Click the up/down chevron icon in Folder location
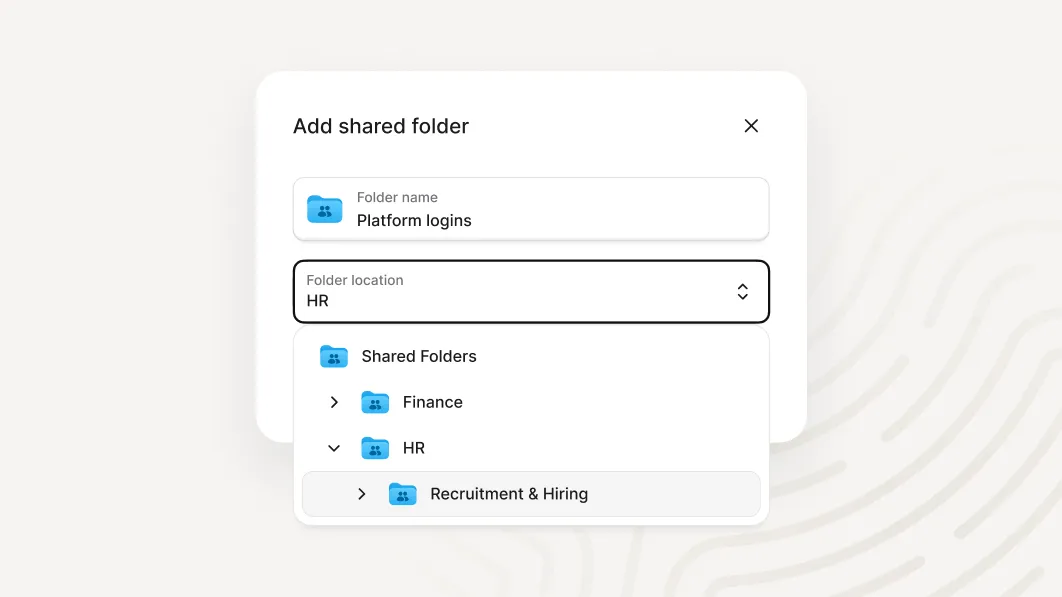Screen dimensions: 1062x597 coord(743,291)
